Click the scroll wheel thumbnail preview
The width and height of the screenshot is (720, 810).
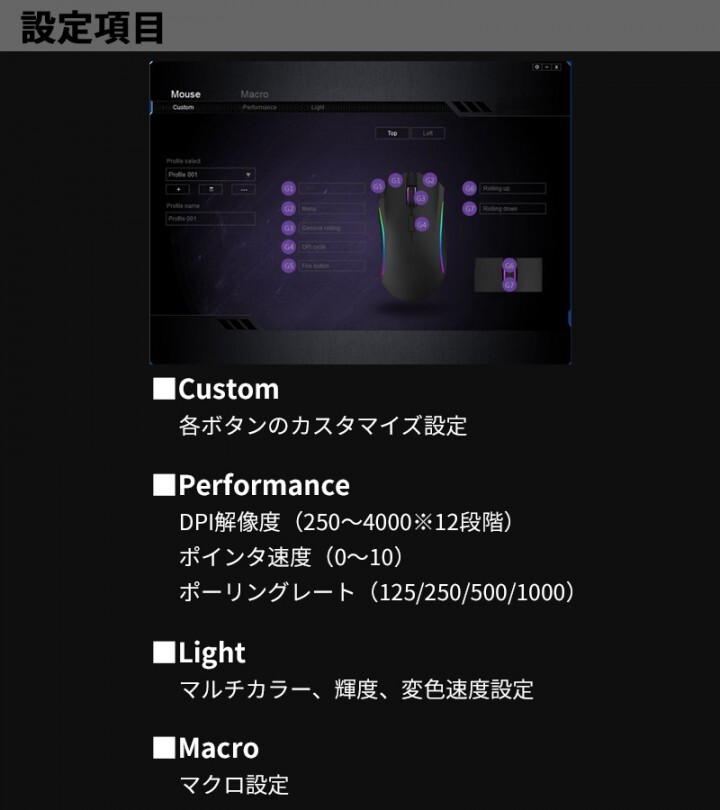(x=508, y=275)
